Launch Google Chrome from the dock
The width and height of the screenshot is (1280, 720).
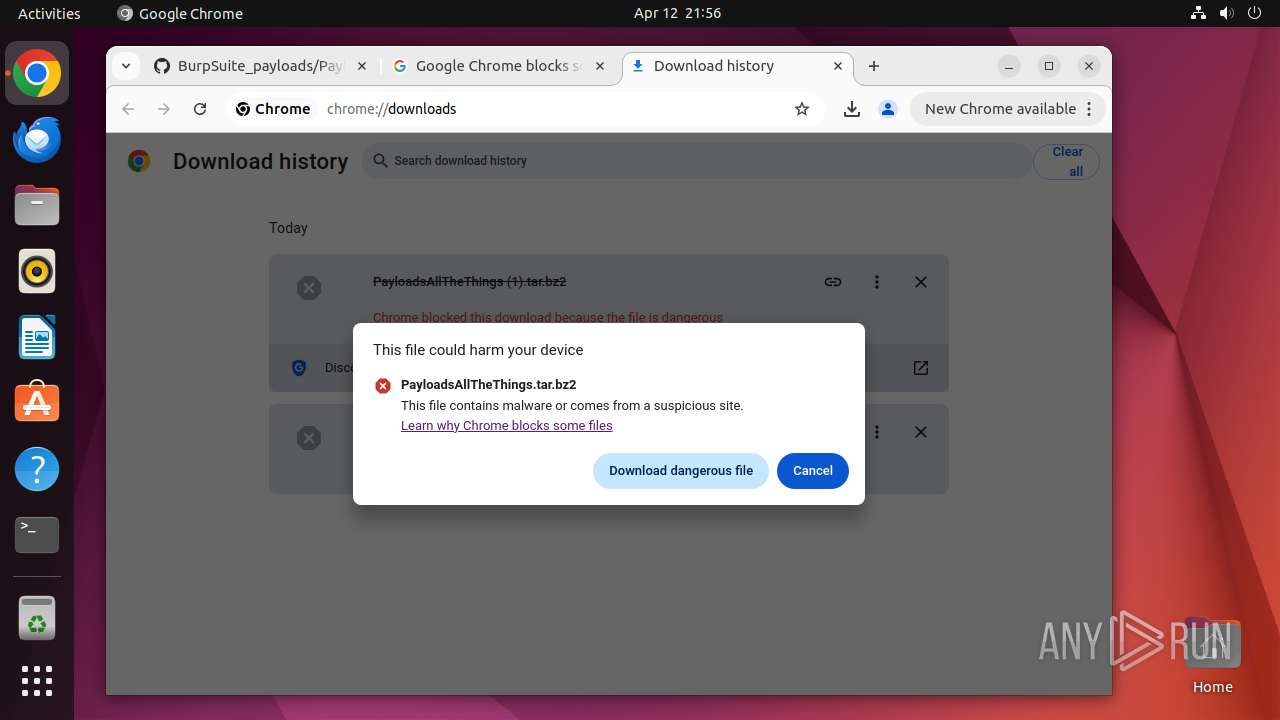(x=37, y=73)
